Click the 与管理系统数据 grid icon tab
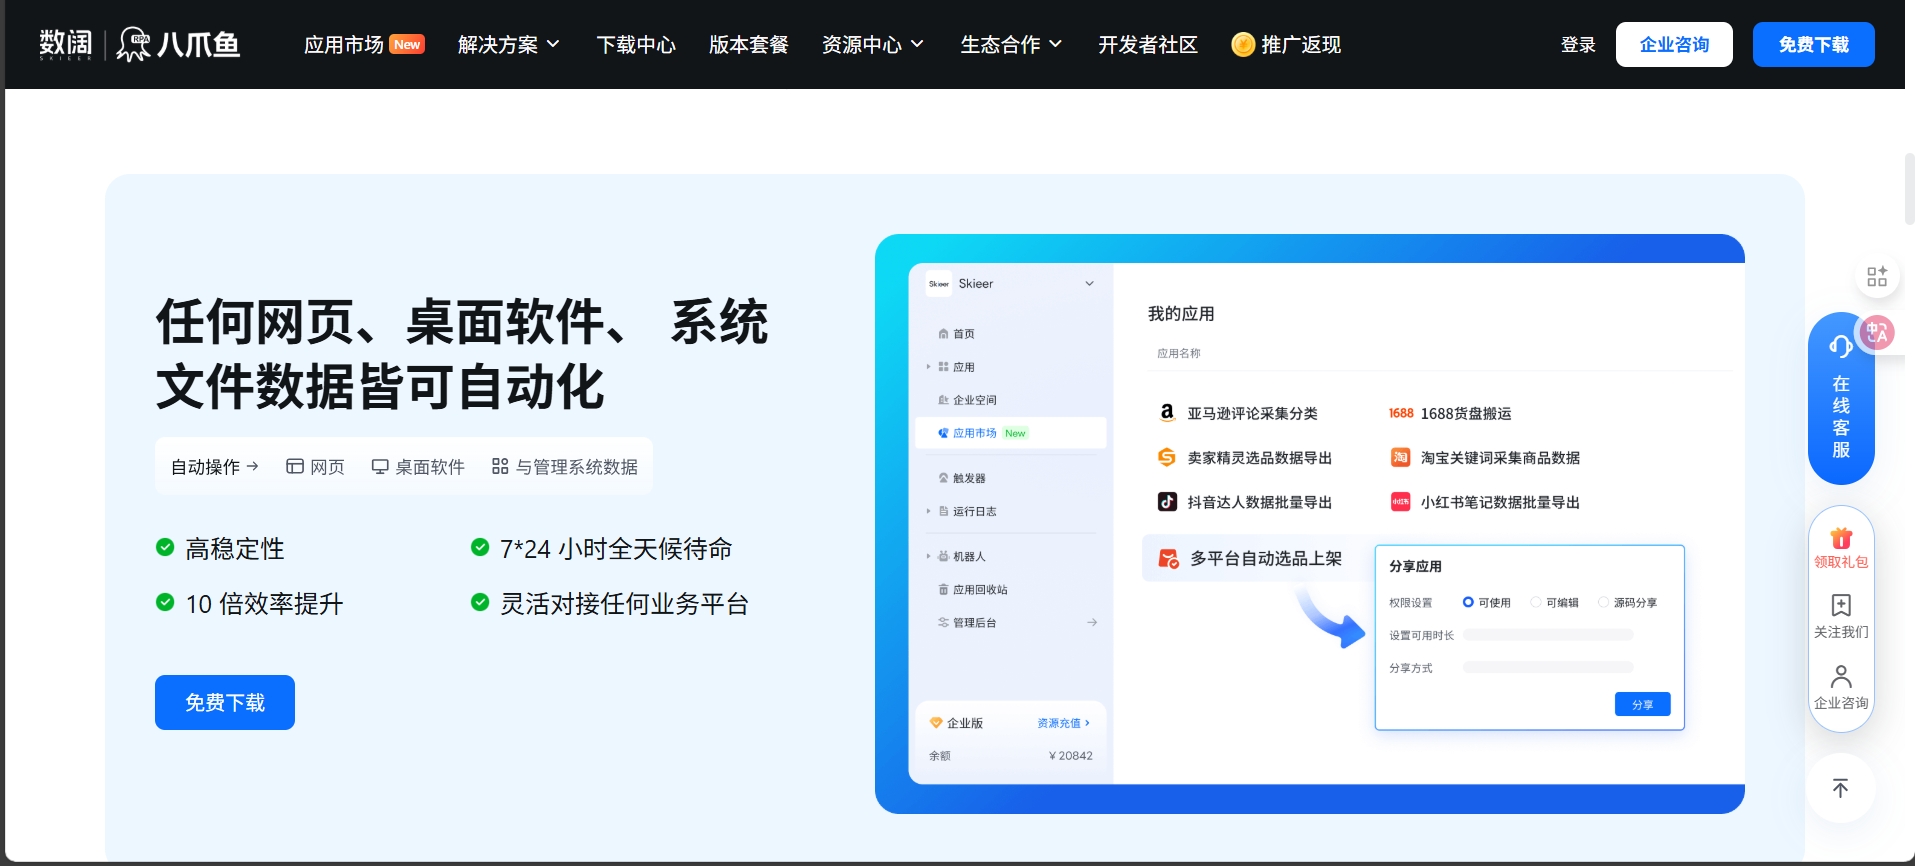Viewport: 1915px width, 866px height. [x=500, y=466]
